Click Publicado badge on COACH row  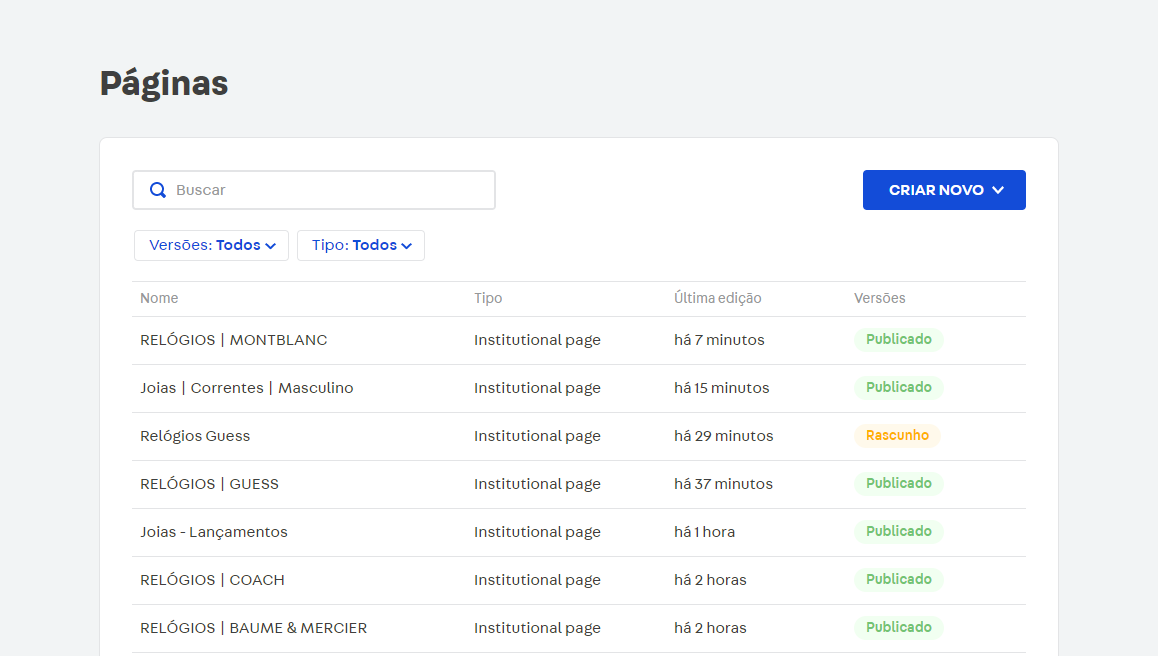coord(898,580)
